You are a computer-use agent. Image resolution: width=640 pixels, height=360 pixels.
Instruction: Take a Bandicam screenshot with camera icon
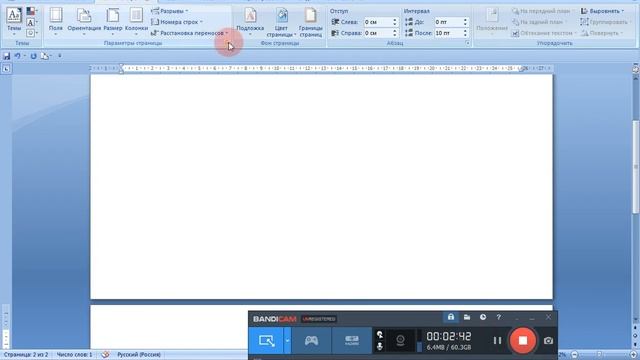point(548,340)
